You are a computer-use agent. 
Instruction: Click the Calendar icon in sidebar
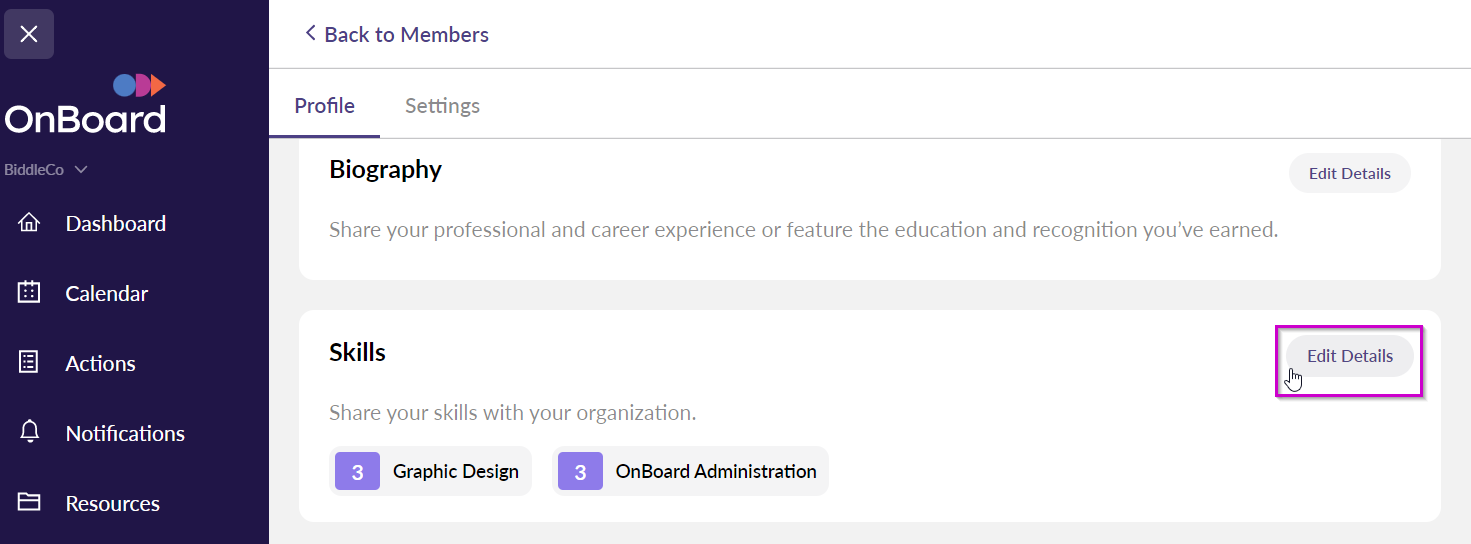[29, 293]
